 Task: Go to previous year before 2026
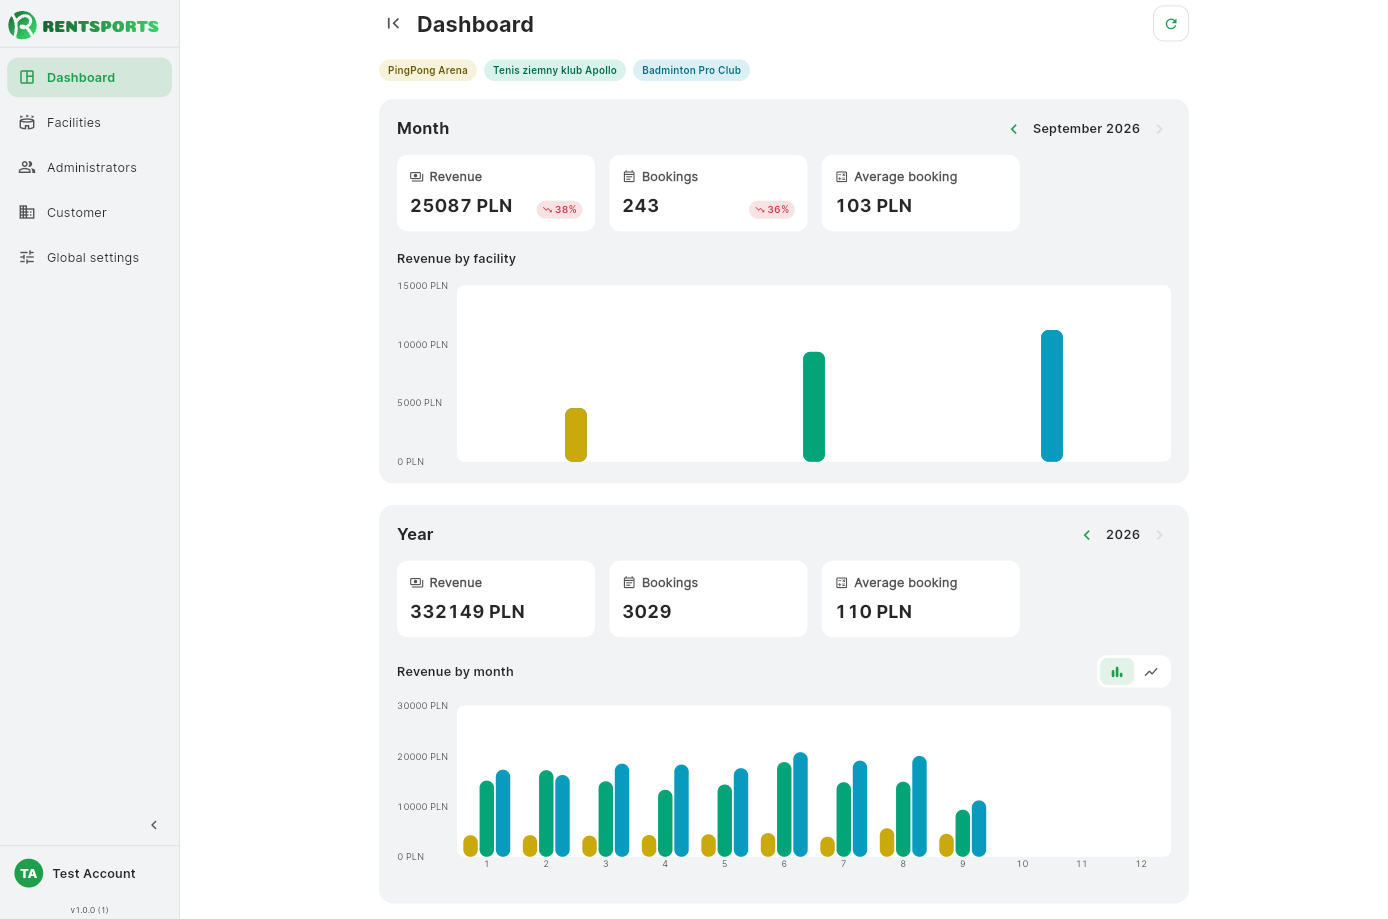[x=1087, y=535]
